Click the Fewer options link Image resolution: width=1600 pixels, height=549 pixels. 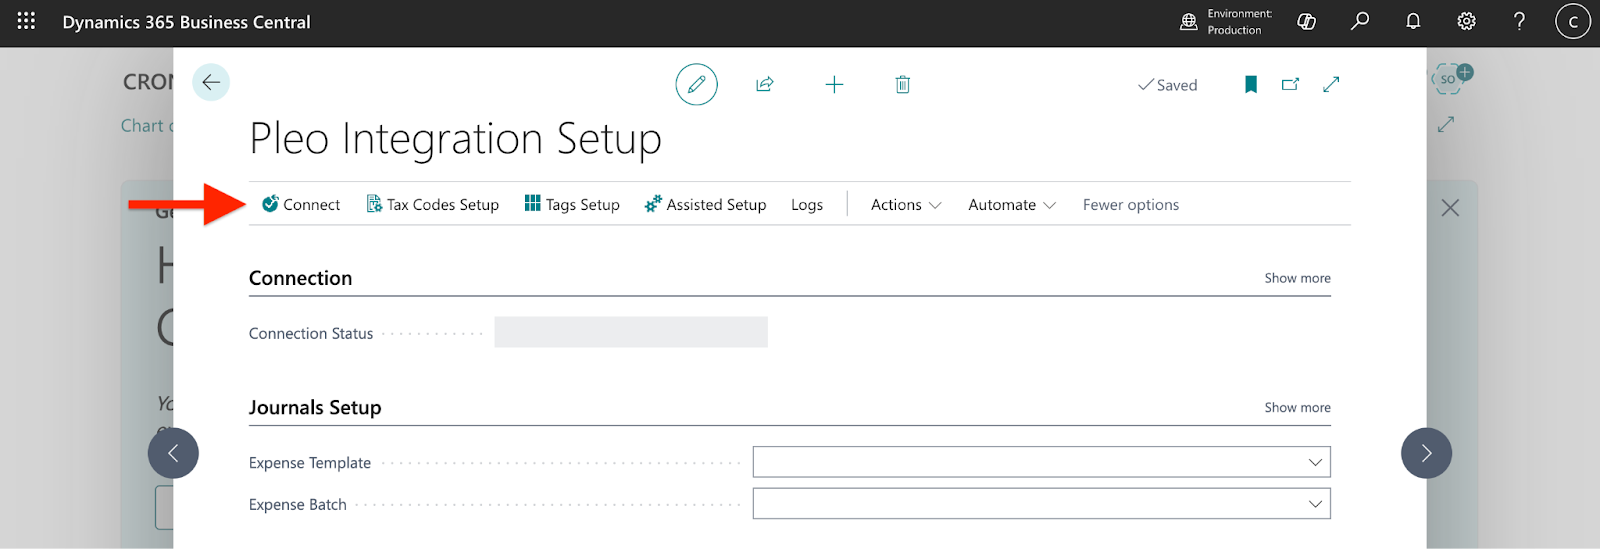(x=1130, y=205)
